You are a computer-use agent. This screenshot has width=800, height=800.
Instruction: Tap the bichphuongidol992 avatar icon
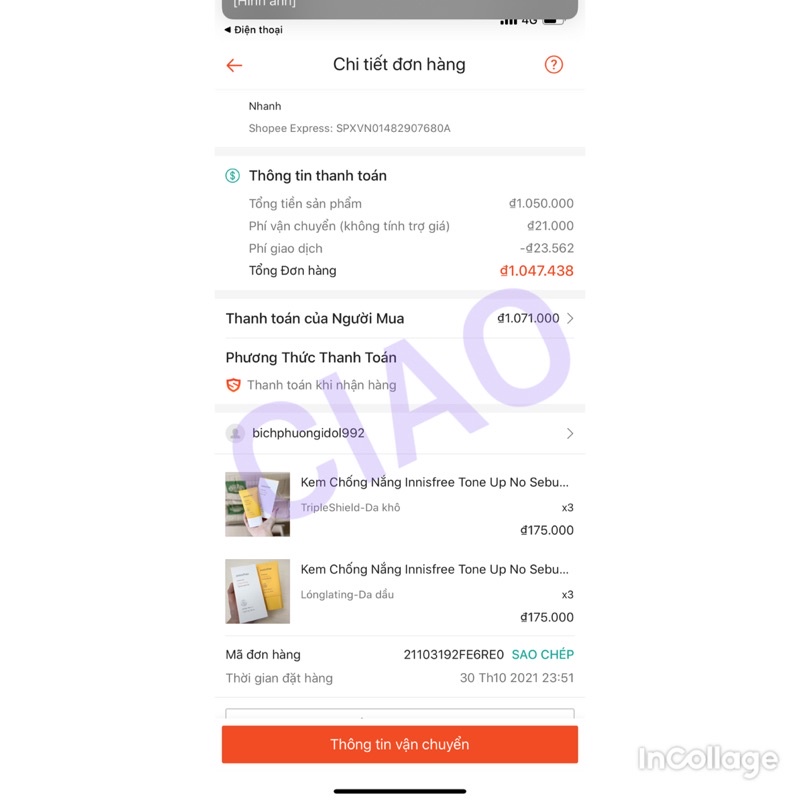235,434
